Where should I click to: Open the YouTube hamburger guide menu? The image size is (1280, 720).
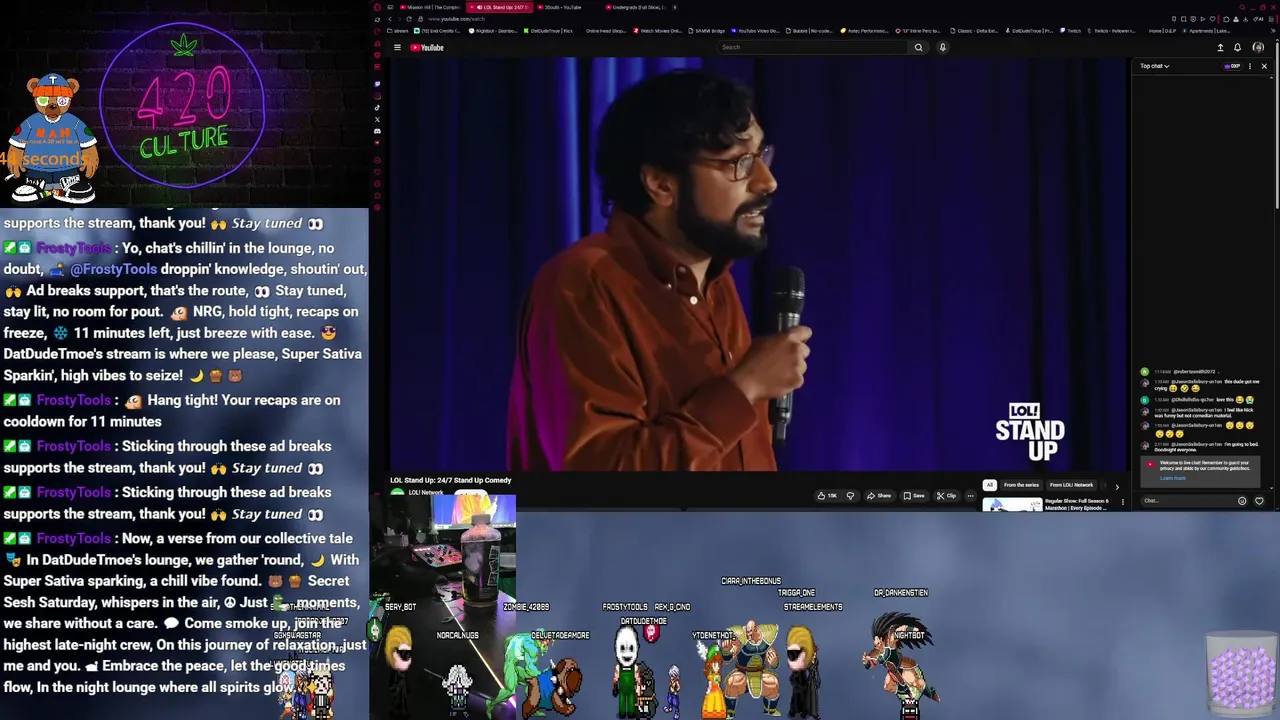coord(397,47)
